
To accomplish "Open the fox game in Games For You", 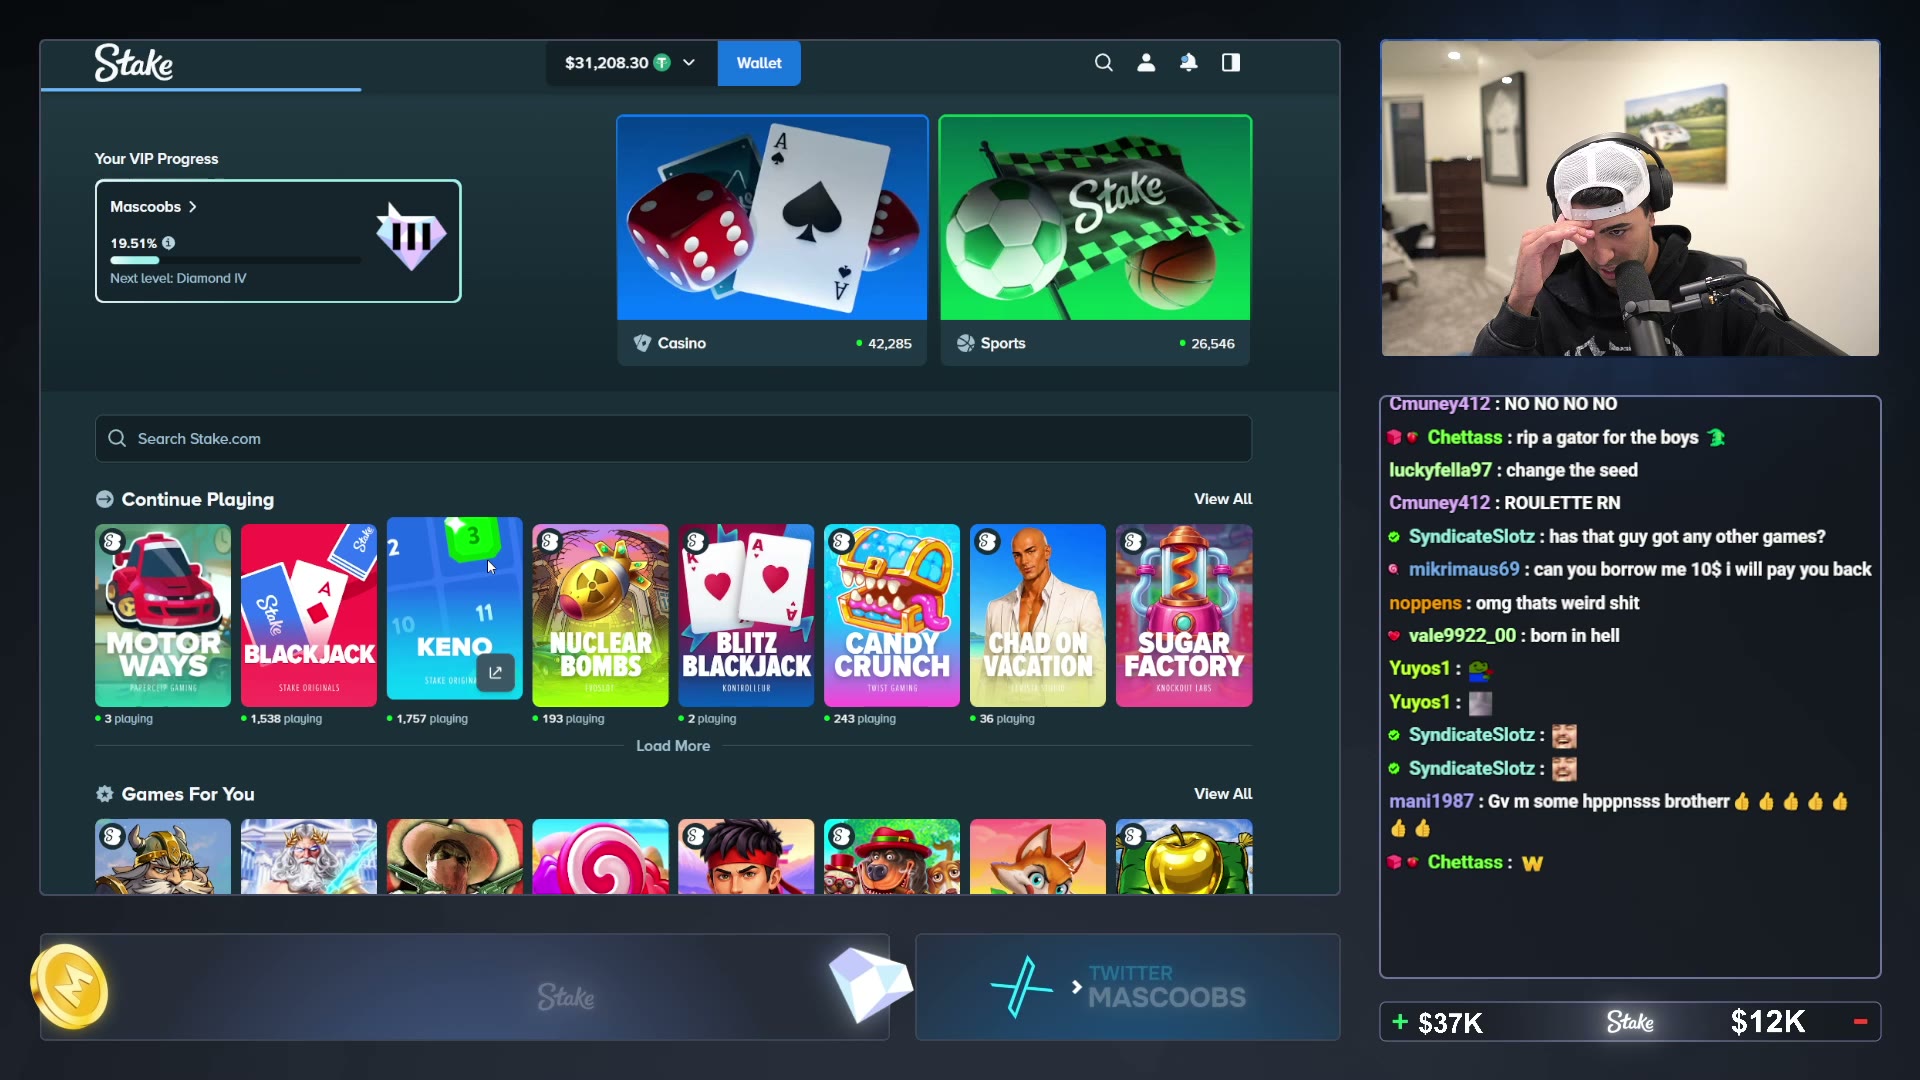I will click(x=1038, y=857).
